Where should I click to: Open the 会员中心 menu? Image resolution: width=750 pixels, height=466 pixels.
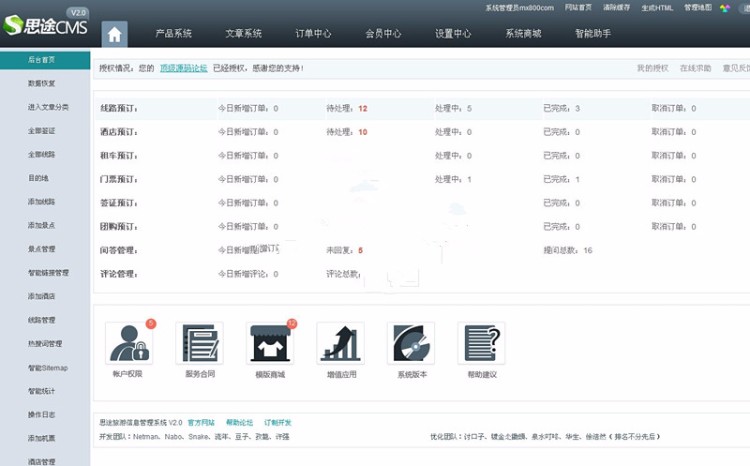pyautogui.click(x=383, y=33)
